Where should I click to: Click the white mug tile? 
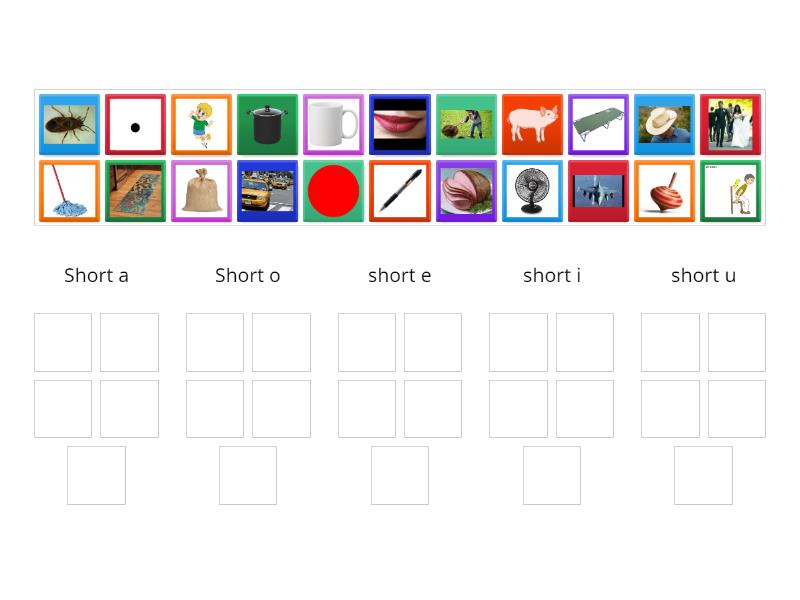[x=333, y=125]
